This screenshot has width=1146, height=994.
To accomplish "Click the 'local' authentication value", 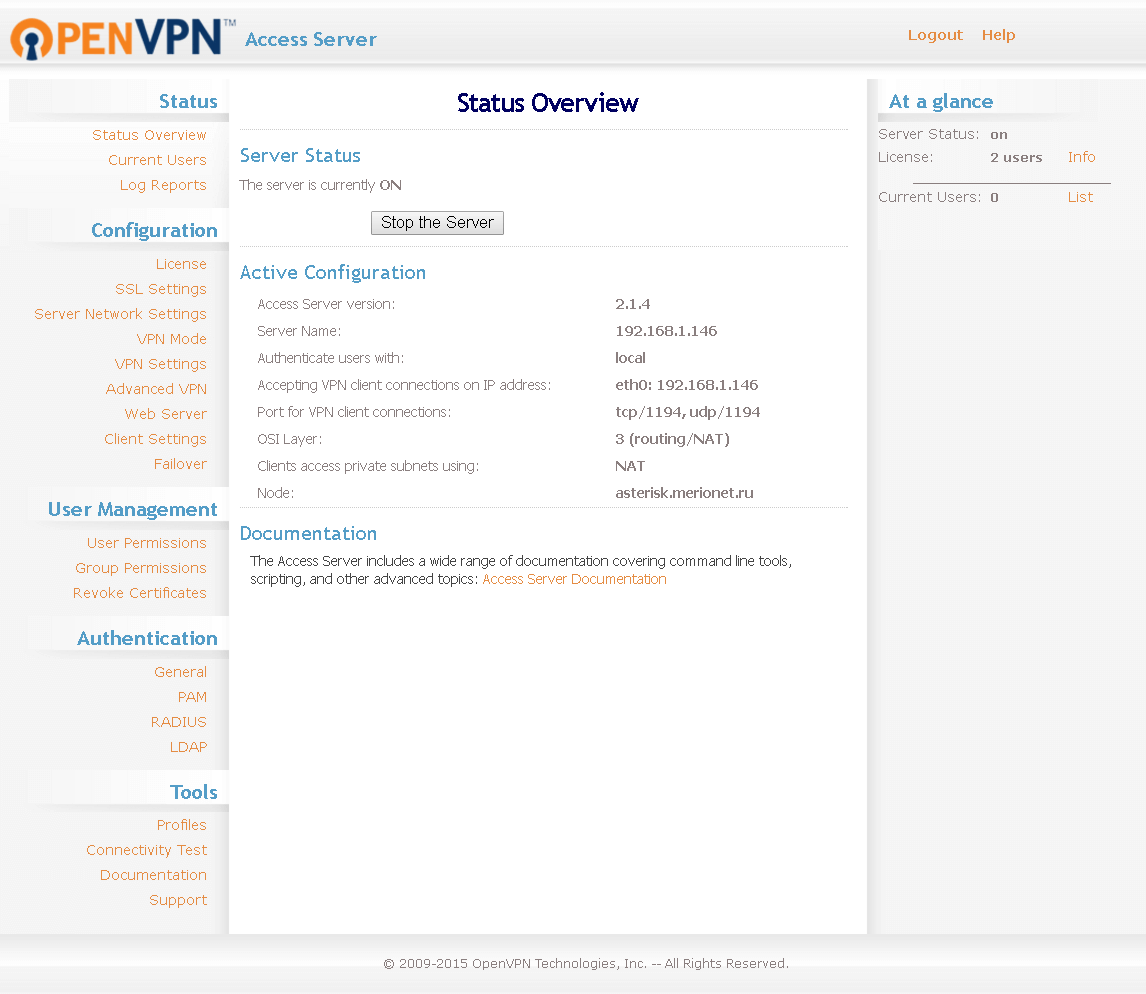I will coord(630,358).
